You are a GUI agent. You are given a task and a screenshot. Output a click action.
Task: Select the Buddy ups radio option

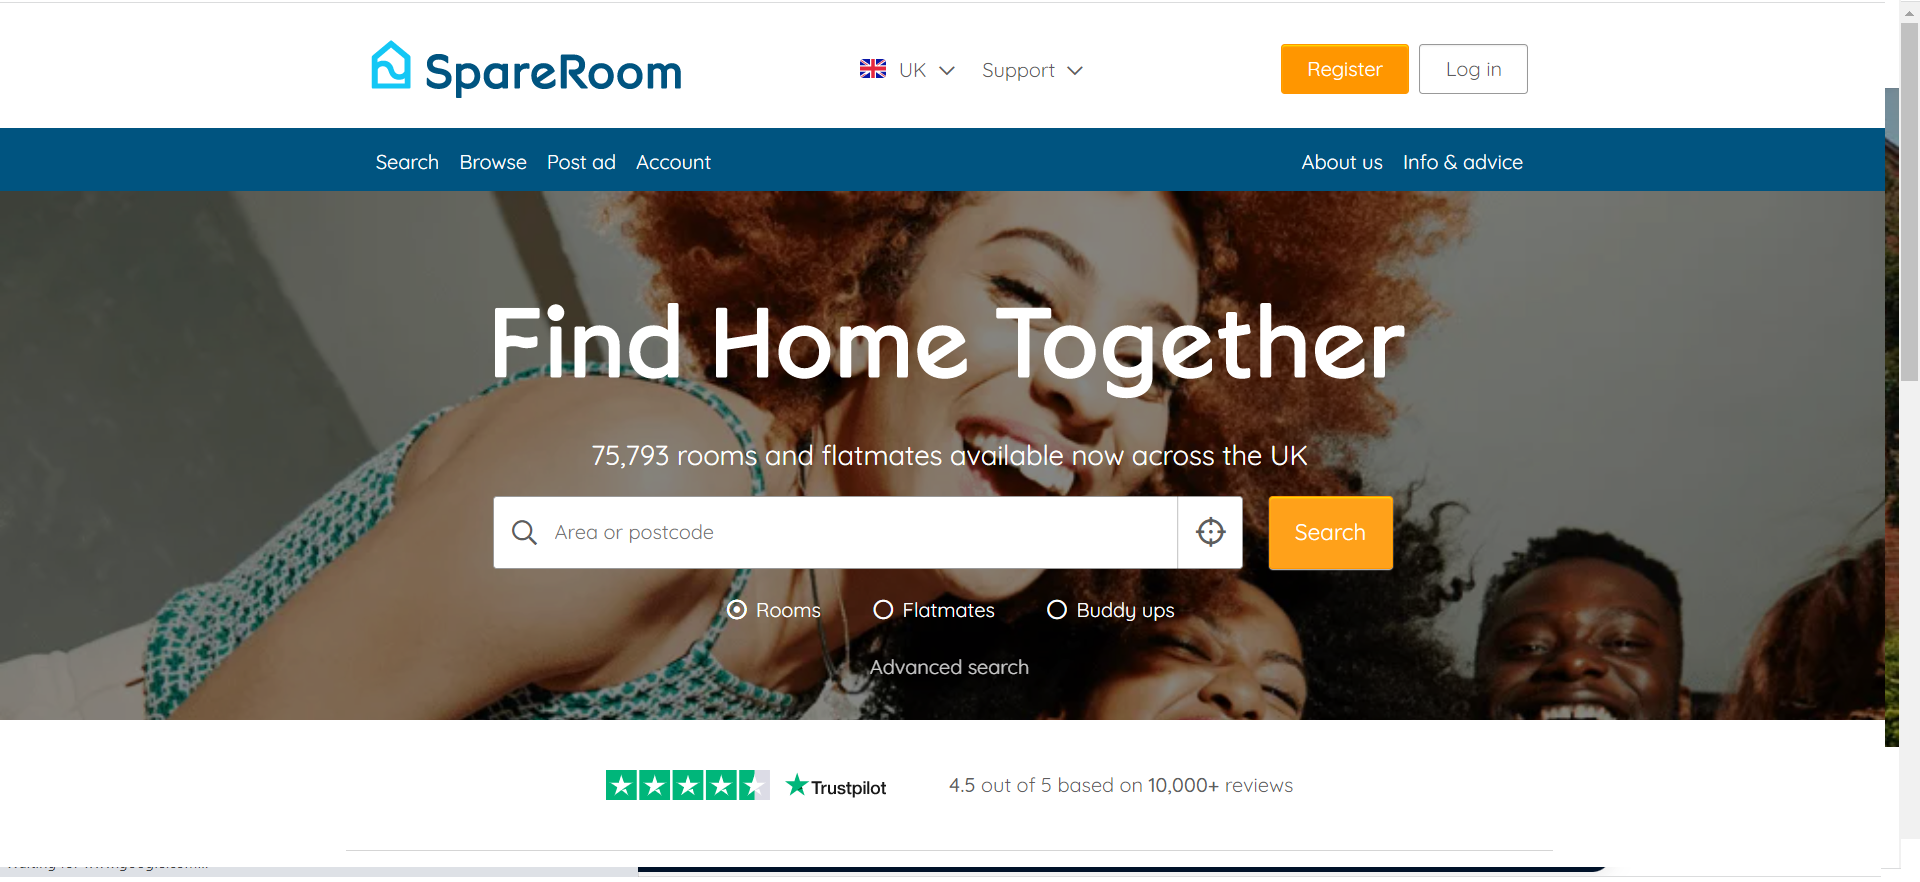(1057, 610)
